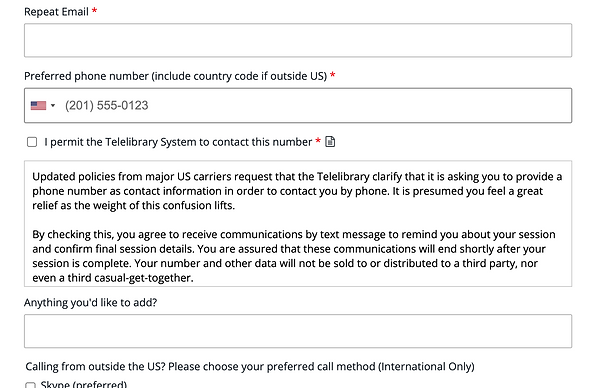600x388 pixels.
Task: Select the "Skype (preferred)" option label
Action: [84, 384]
